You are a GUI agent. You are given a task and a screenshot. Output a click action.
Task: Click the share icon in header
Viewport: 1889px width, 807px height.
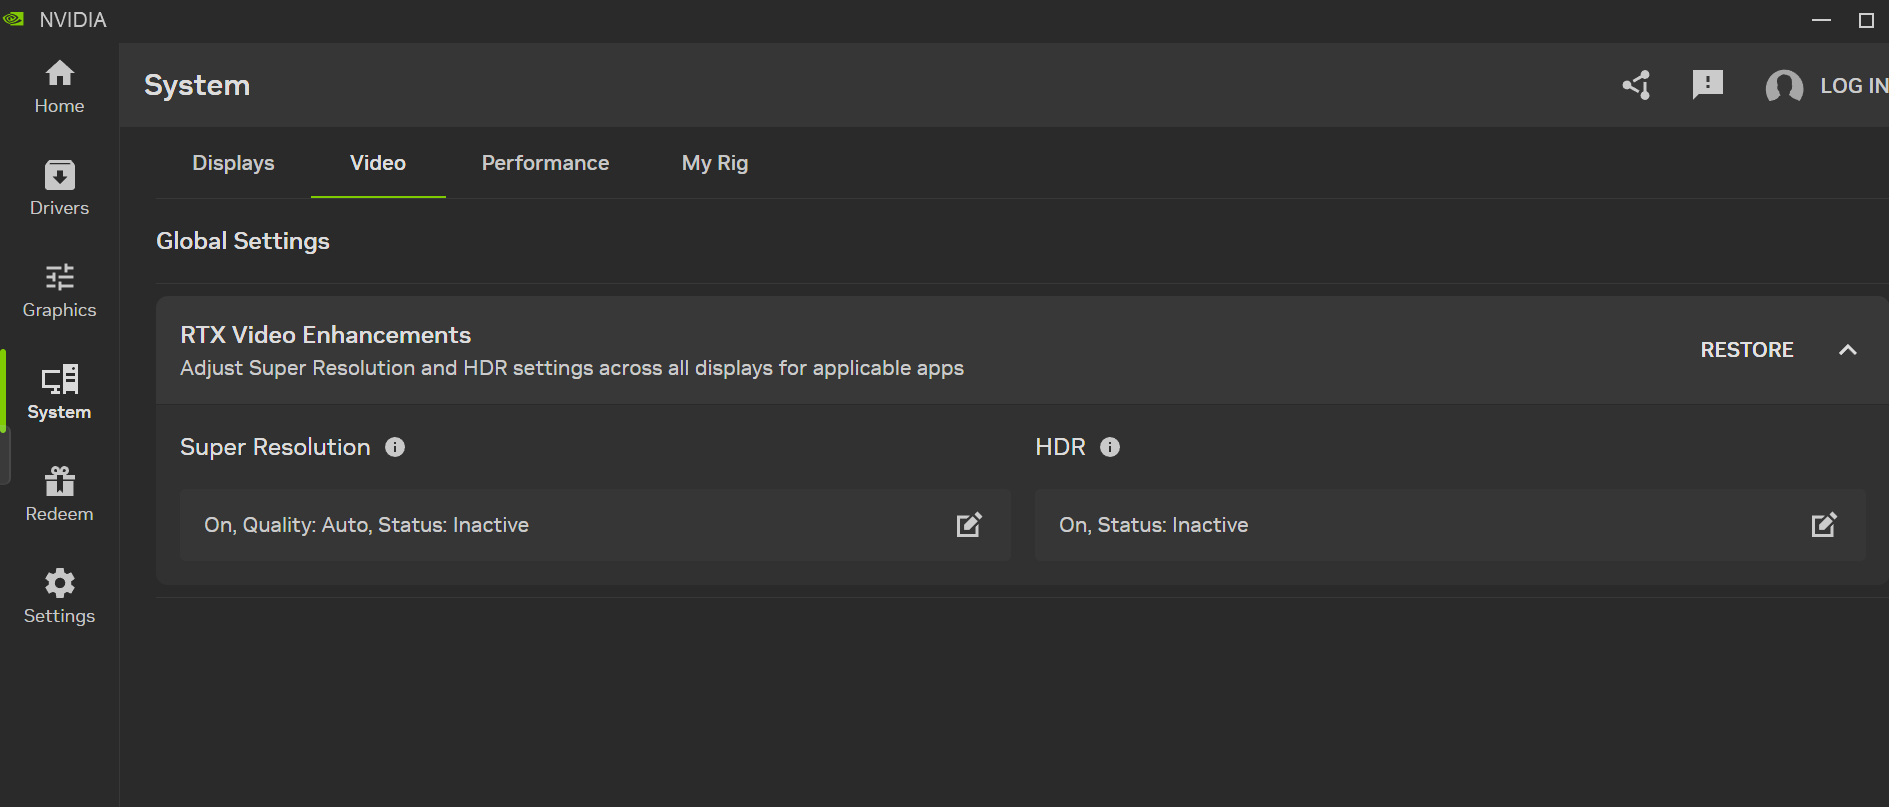pos(1637,85)
